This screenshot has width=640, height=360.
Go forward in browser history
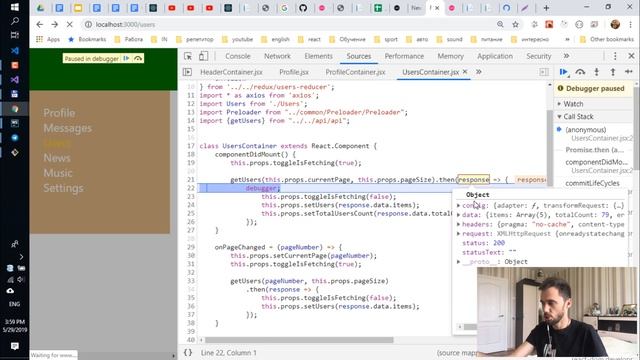[x=55, y=24]
